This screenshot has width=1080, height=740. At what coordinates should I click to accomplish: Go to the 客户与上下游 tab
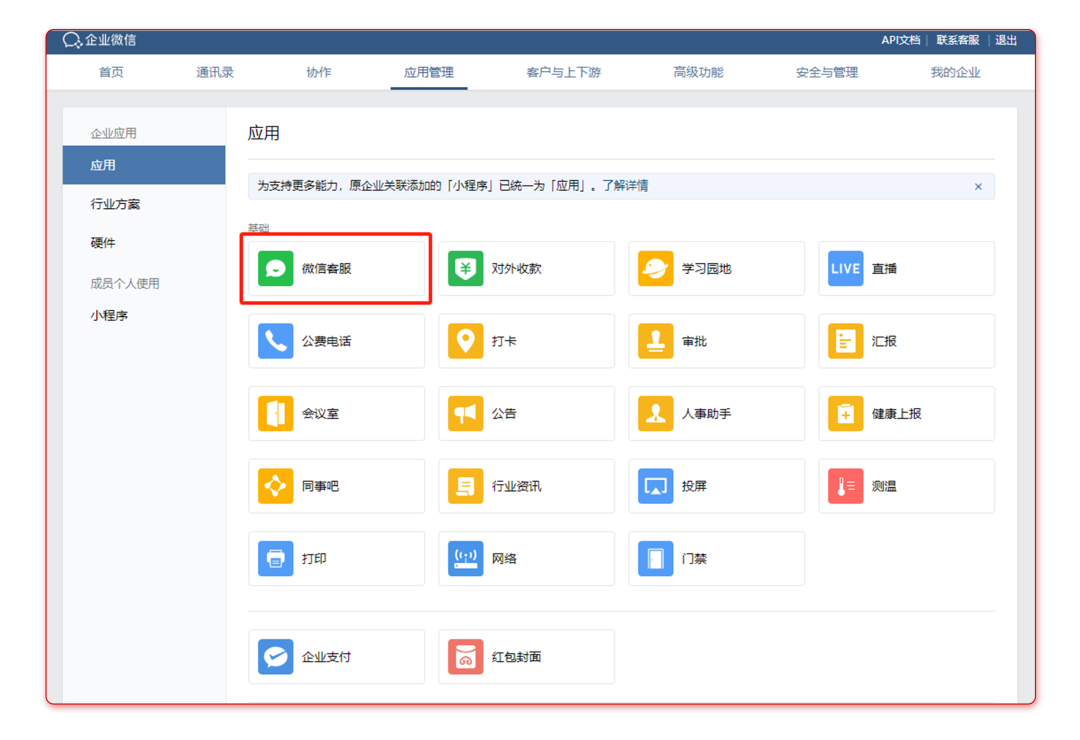pos(564,73)
